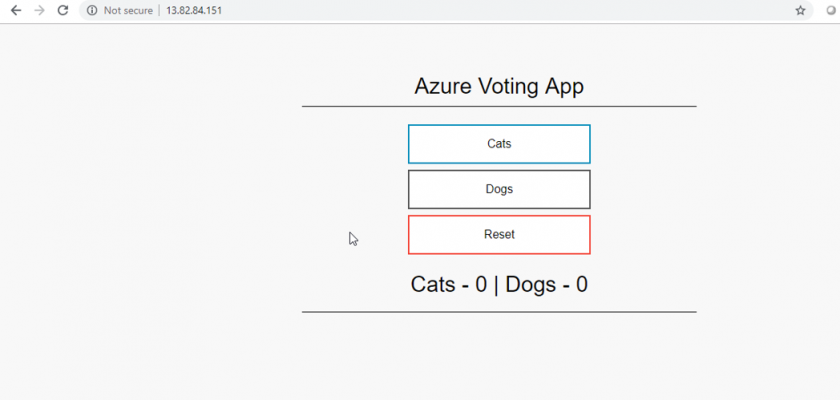Viewport: 840px width, 400px height.
Task: Reset the vote counts
Action: click(x=499, y=235)
